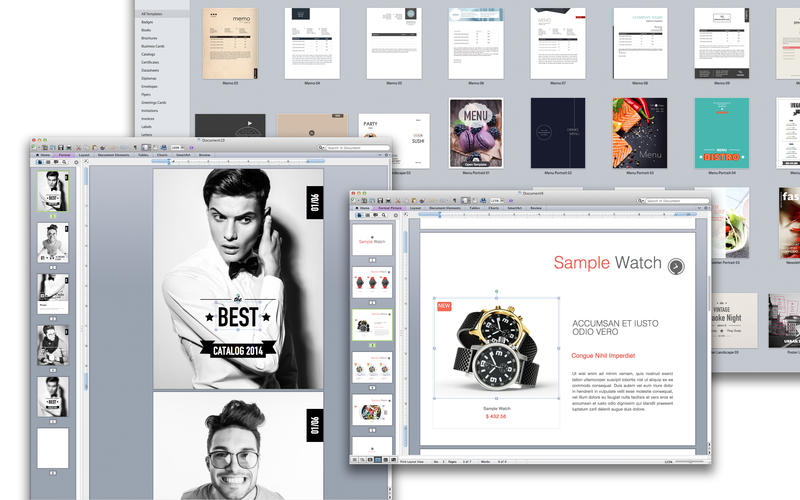This screenshot has height=500, width=800.
Task: Open search options magnifier in Sample Watch window
Action: [x=641, y=201]
